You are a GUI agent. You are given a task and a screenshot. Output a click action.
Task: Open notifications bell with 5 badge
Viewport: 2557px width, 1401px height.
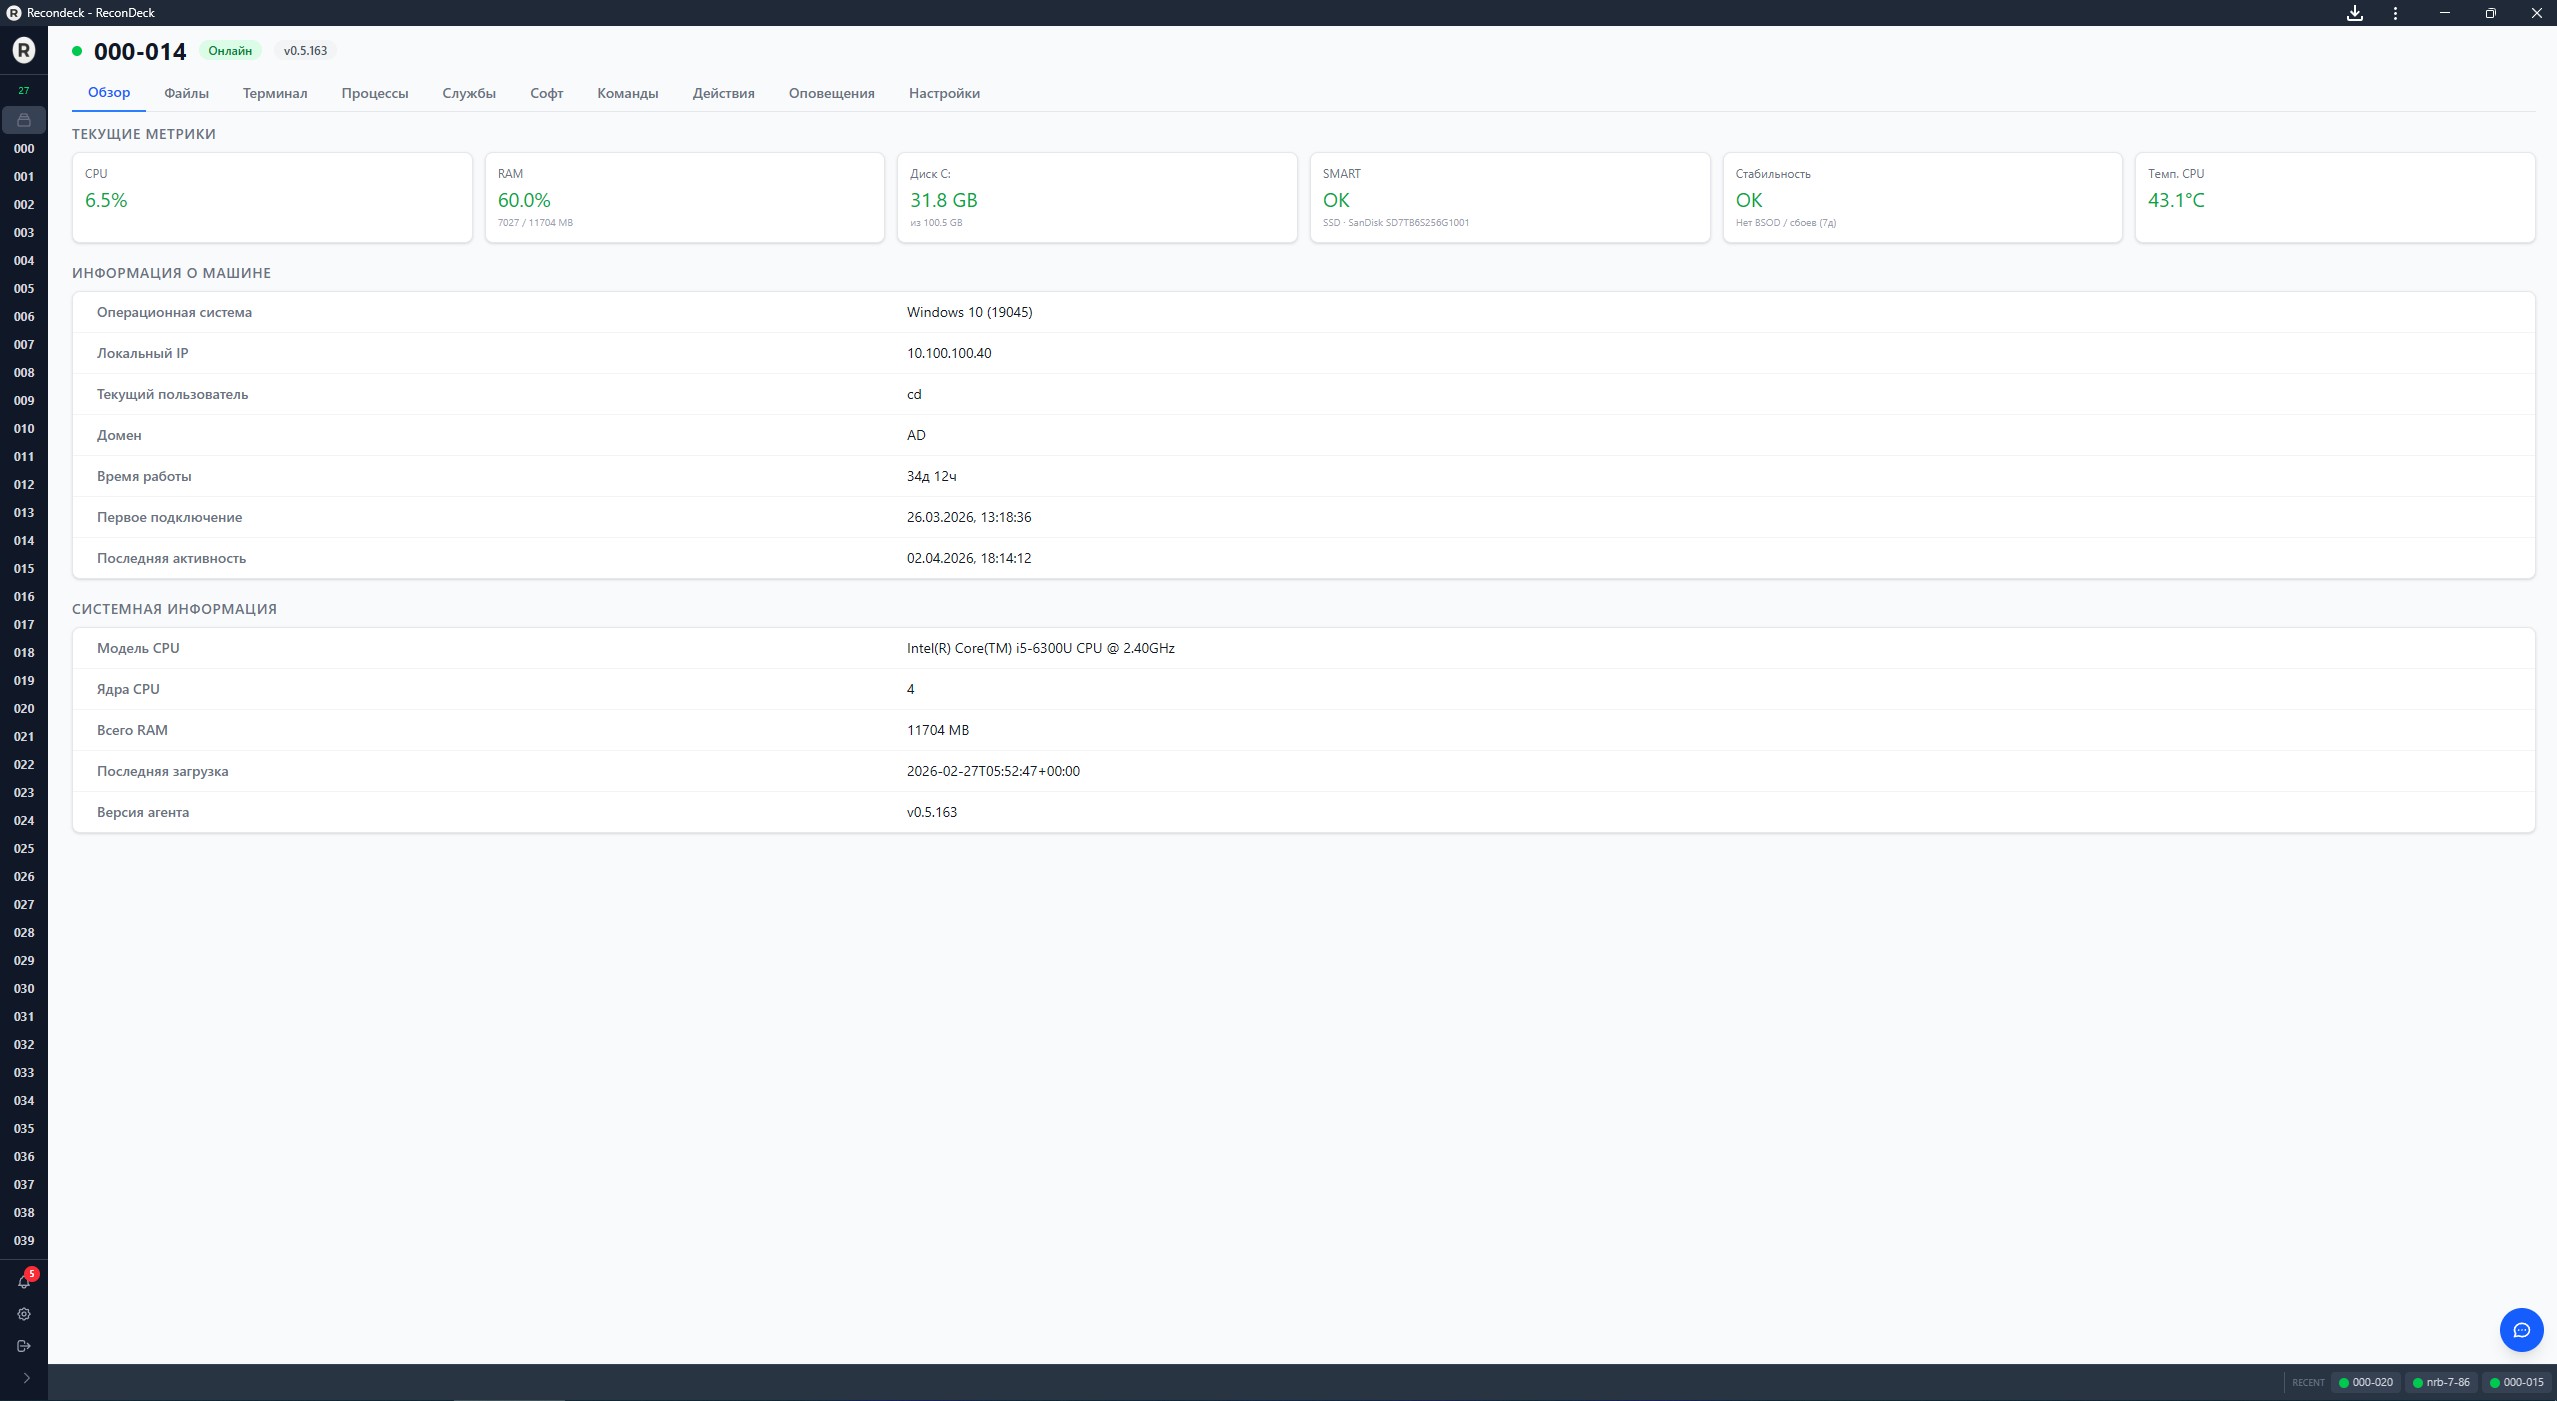[x=24, y=1281]
